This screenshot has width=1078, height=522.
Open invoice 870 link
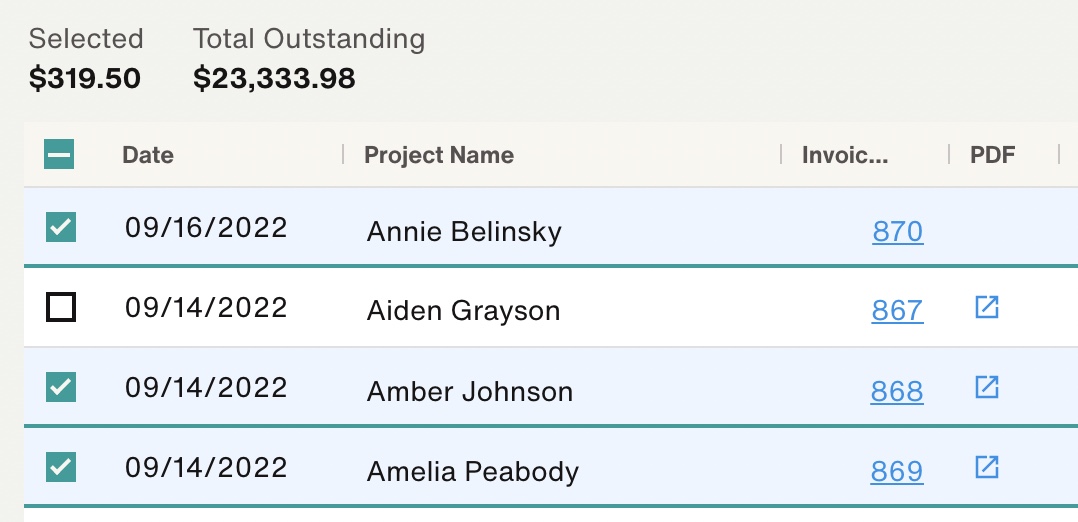[897, 231]
